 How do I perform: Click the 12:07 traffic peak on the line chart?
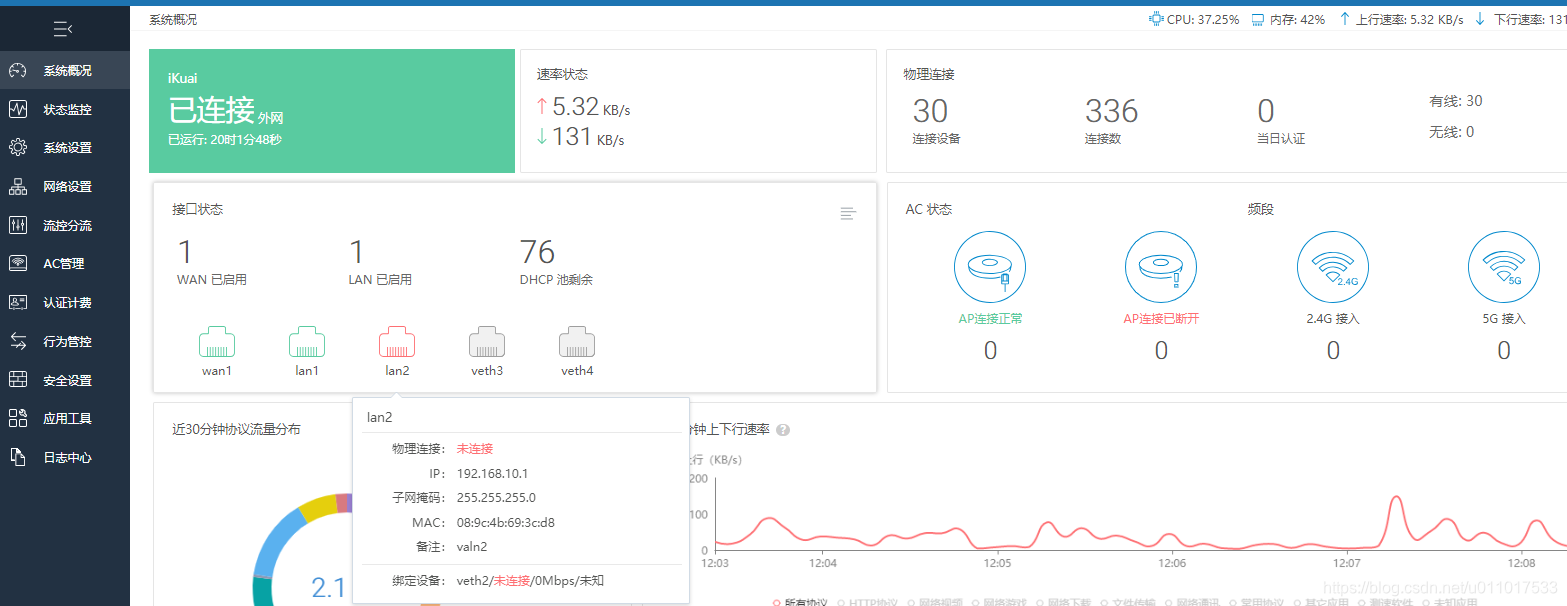(1396, 499)
